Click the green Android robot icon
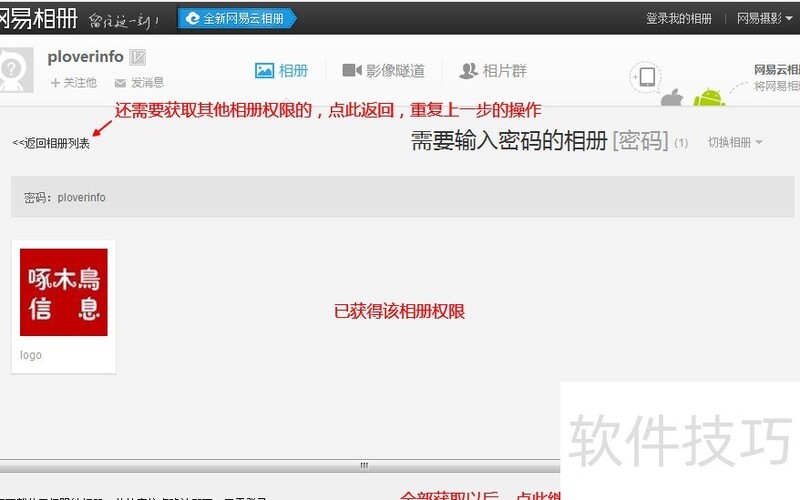 (709, 98)
